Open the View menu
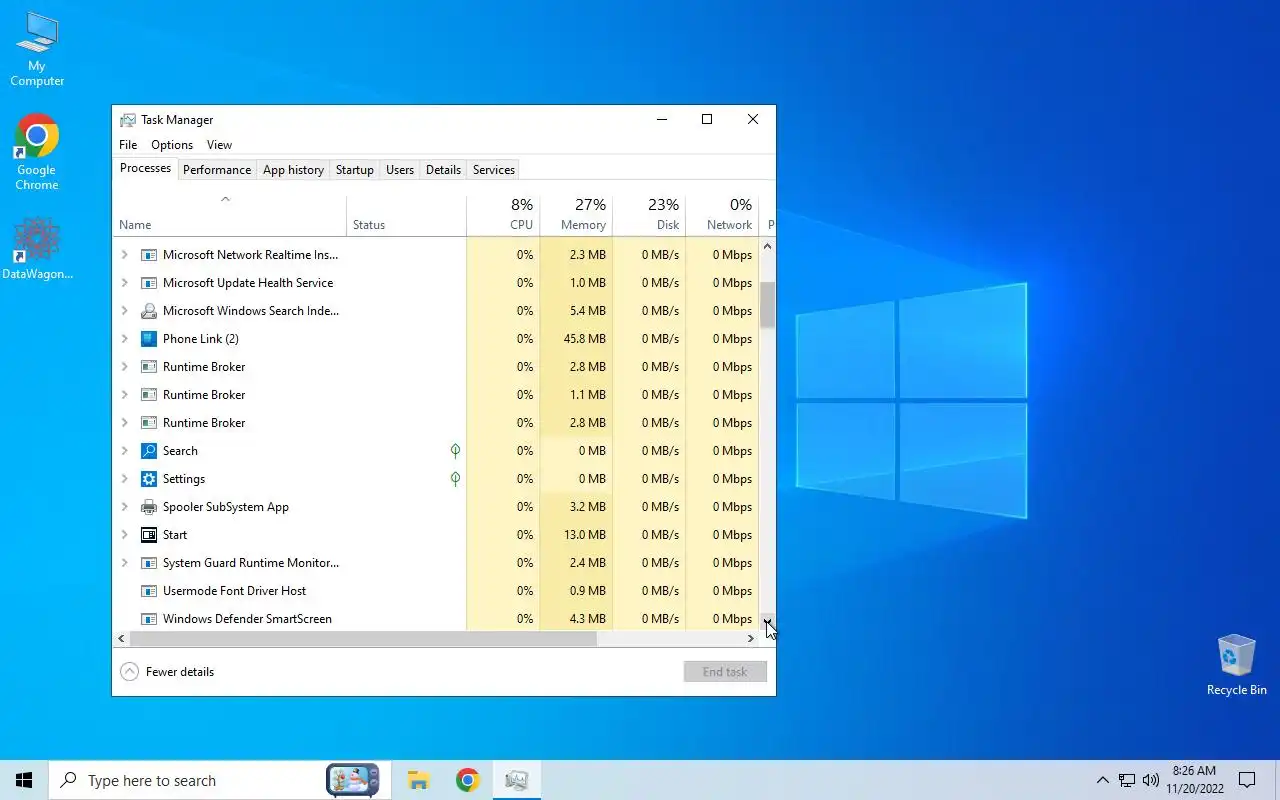The width and height of the screenshot is (1280, 800). click(219, 145)
